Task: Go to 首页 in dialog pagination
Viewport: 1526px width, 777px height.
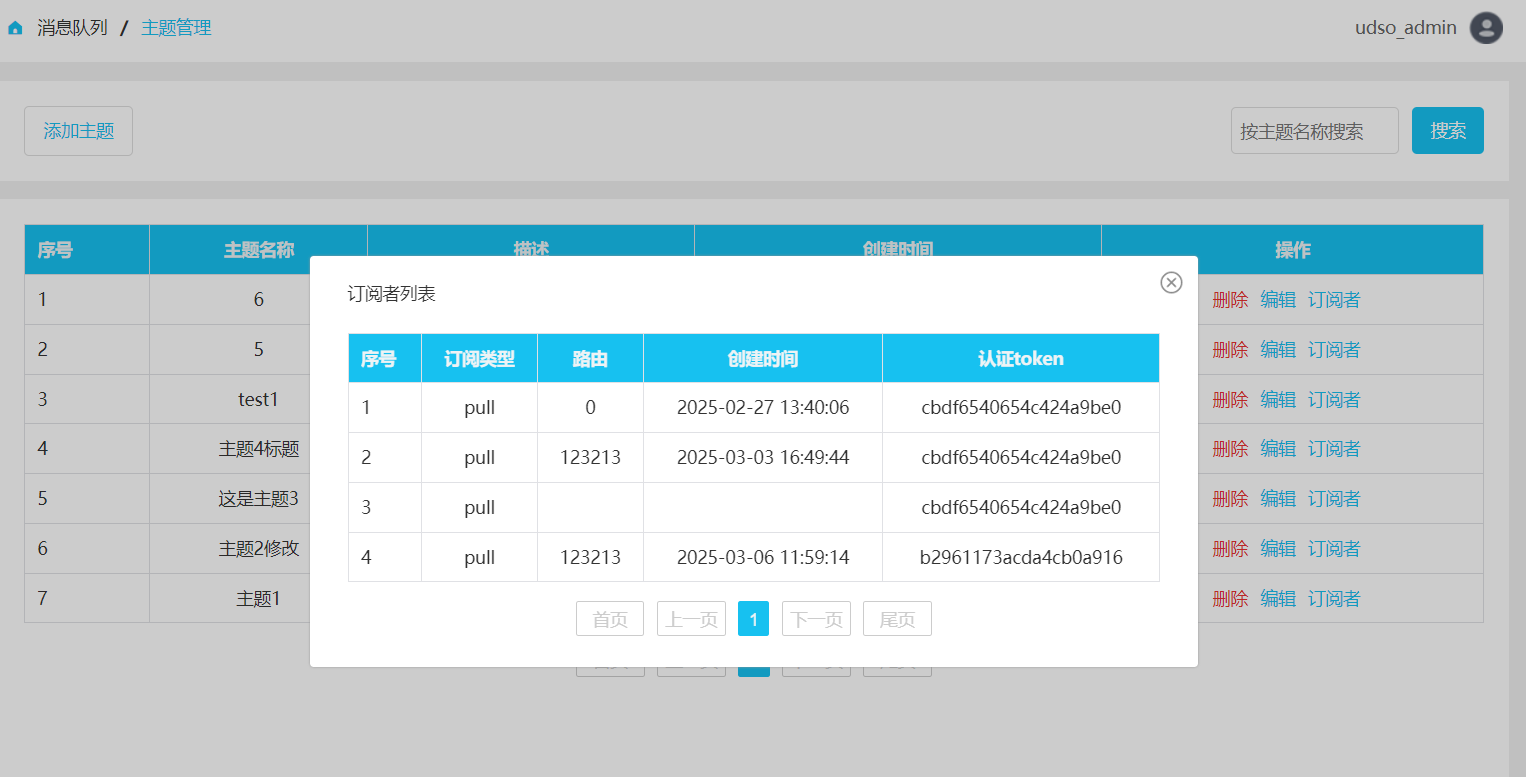Action: tap(610, 619)
